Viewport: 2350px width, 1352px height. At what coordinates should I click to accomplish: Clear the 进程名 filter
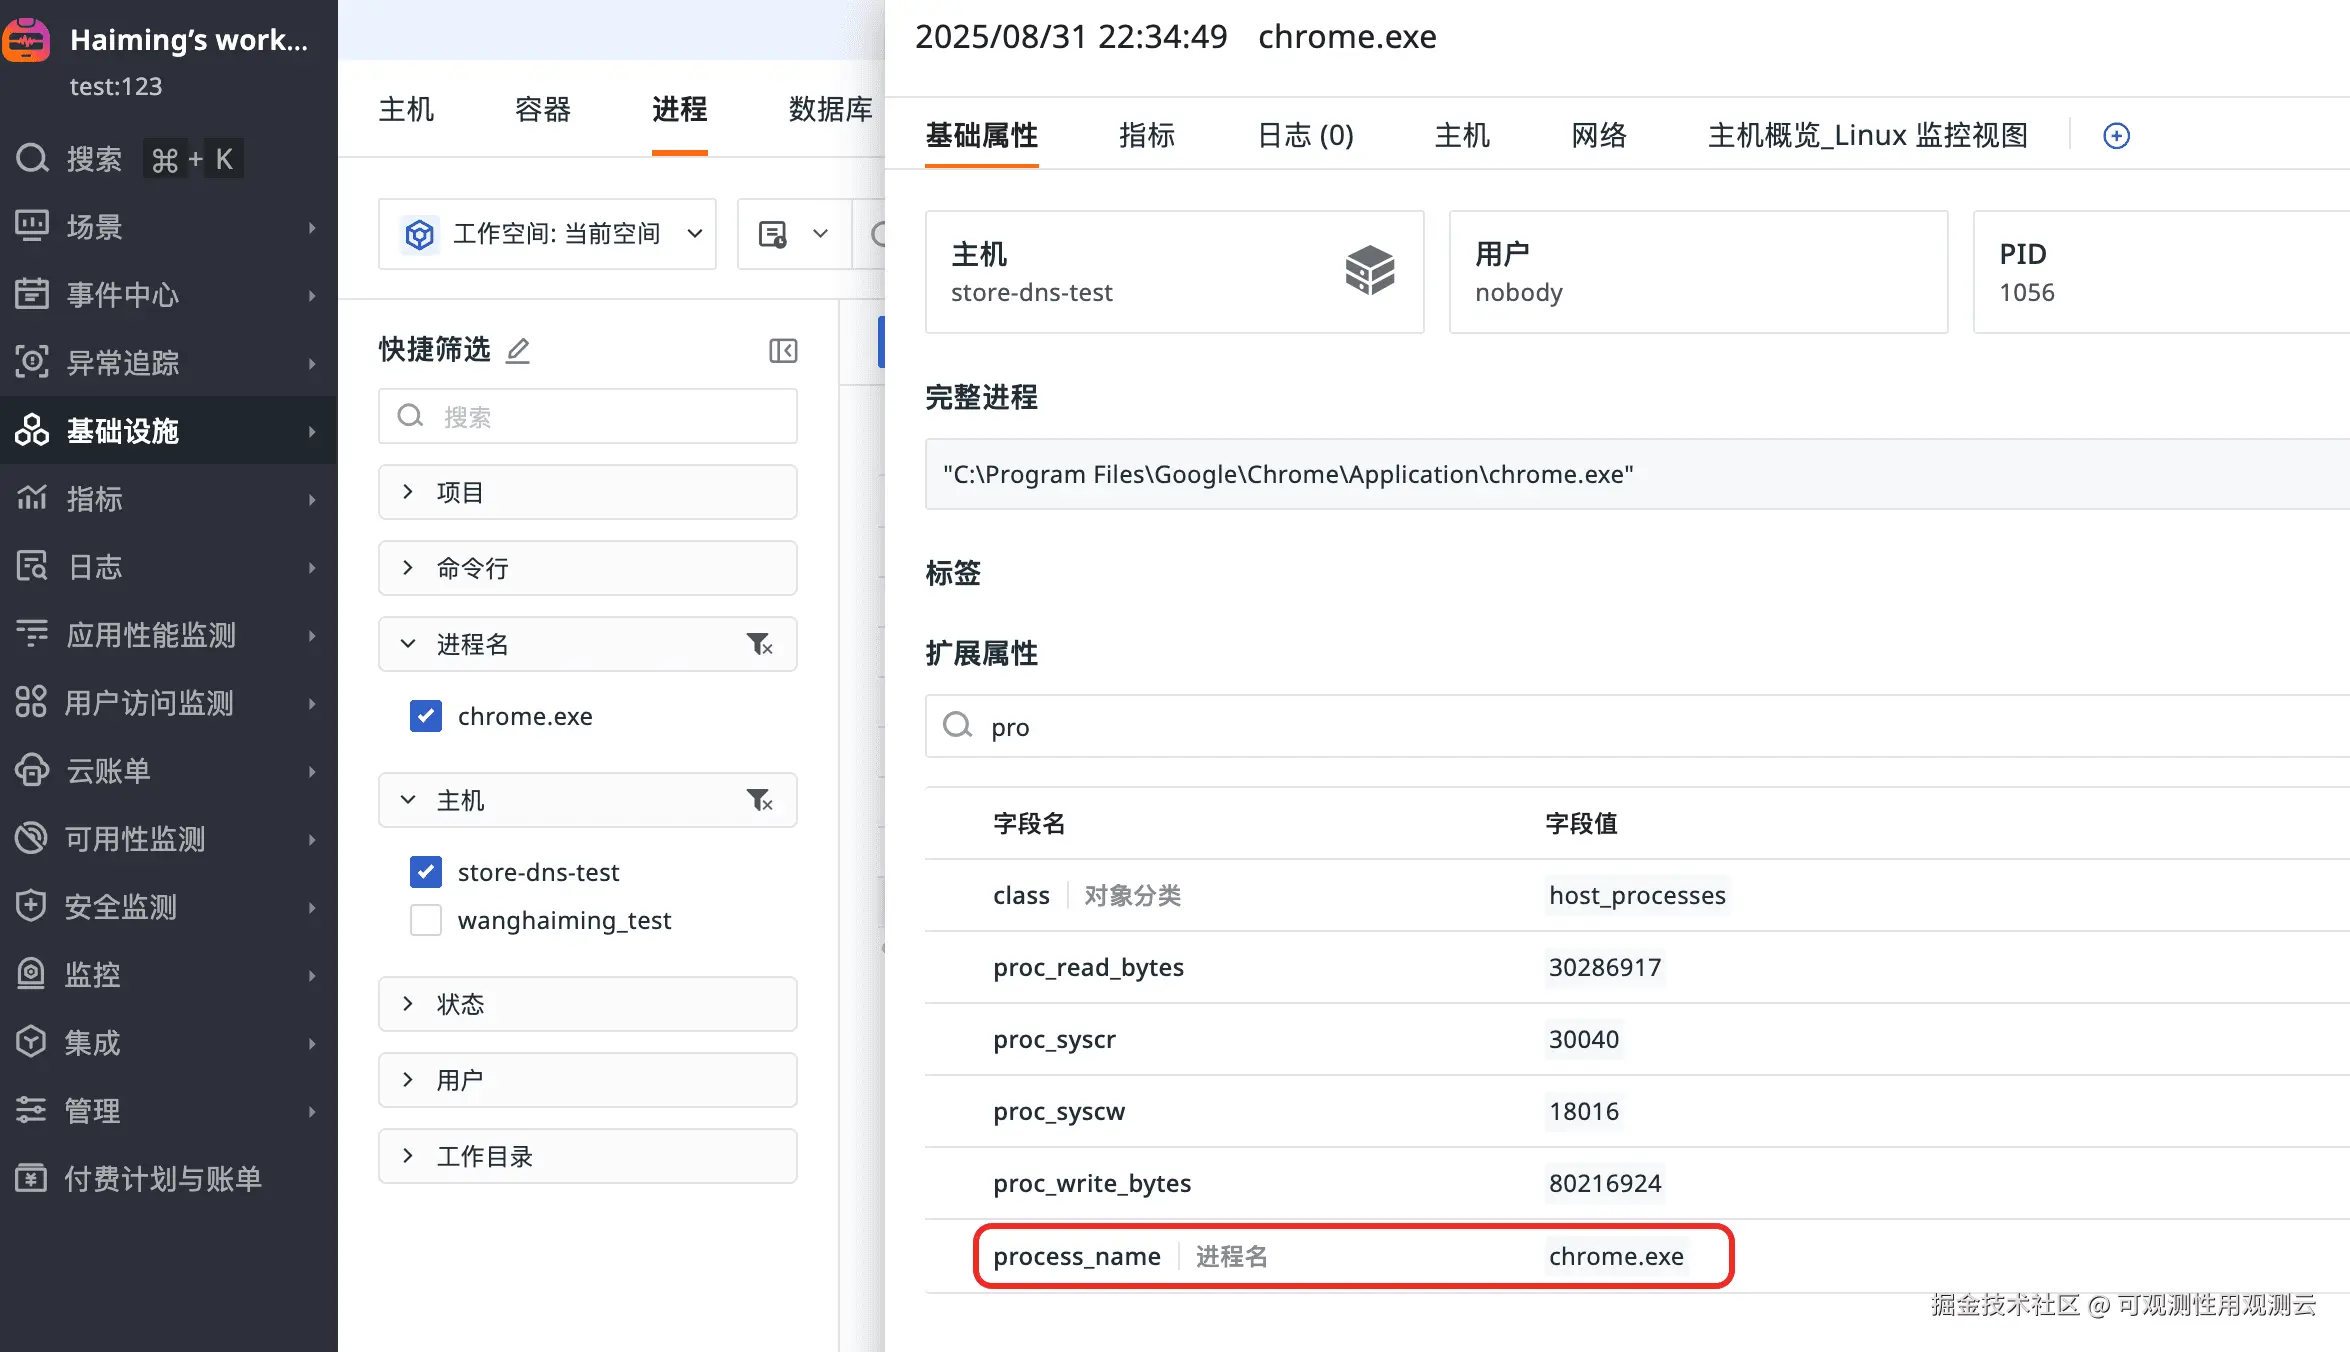[x=760, y=644]
